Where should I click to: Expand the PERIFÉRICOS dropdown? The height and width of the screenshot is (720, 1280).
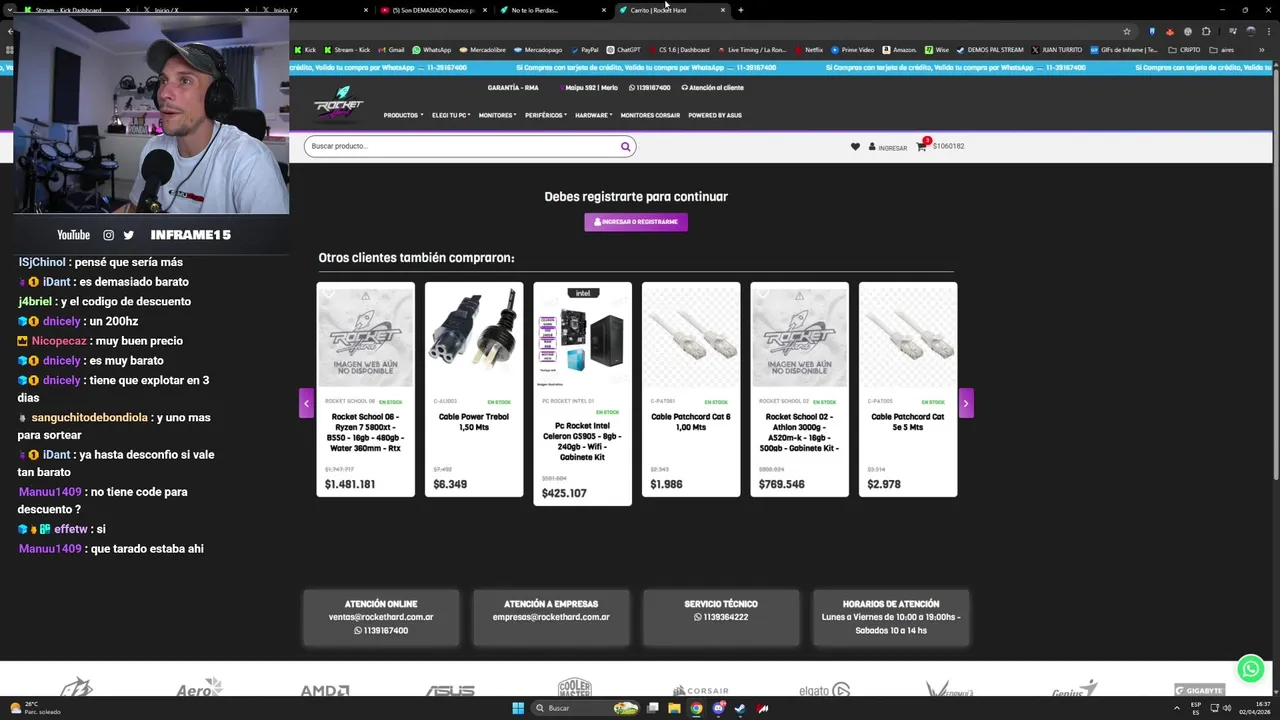(546, 115)
